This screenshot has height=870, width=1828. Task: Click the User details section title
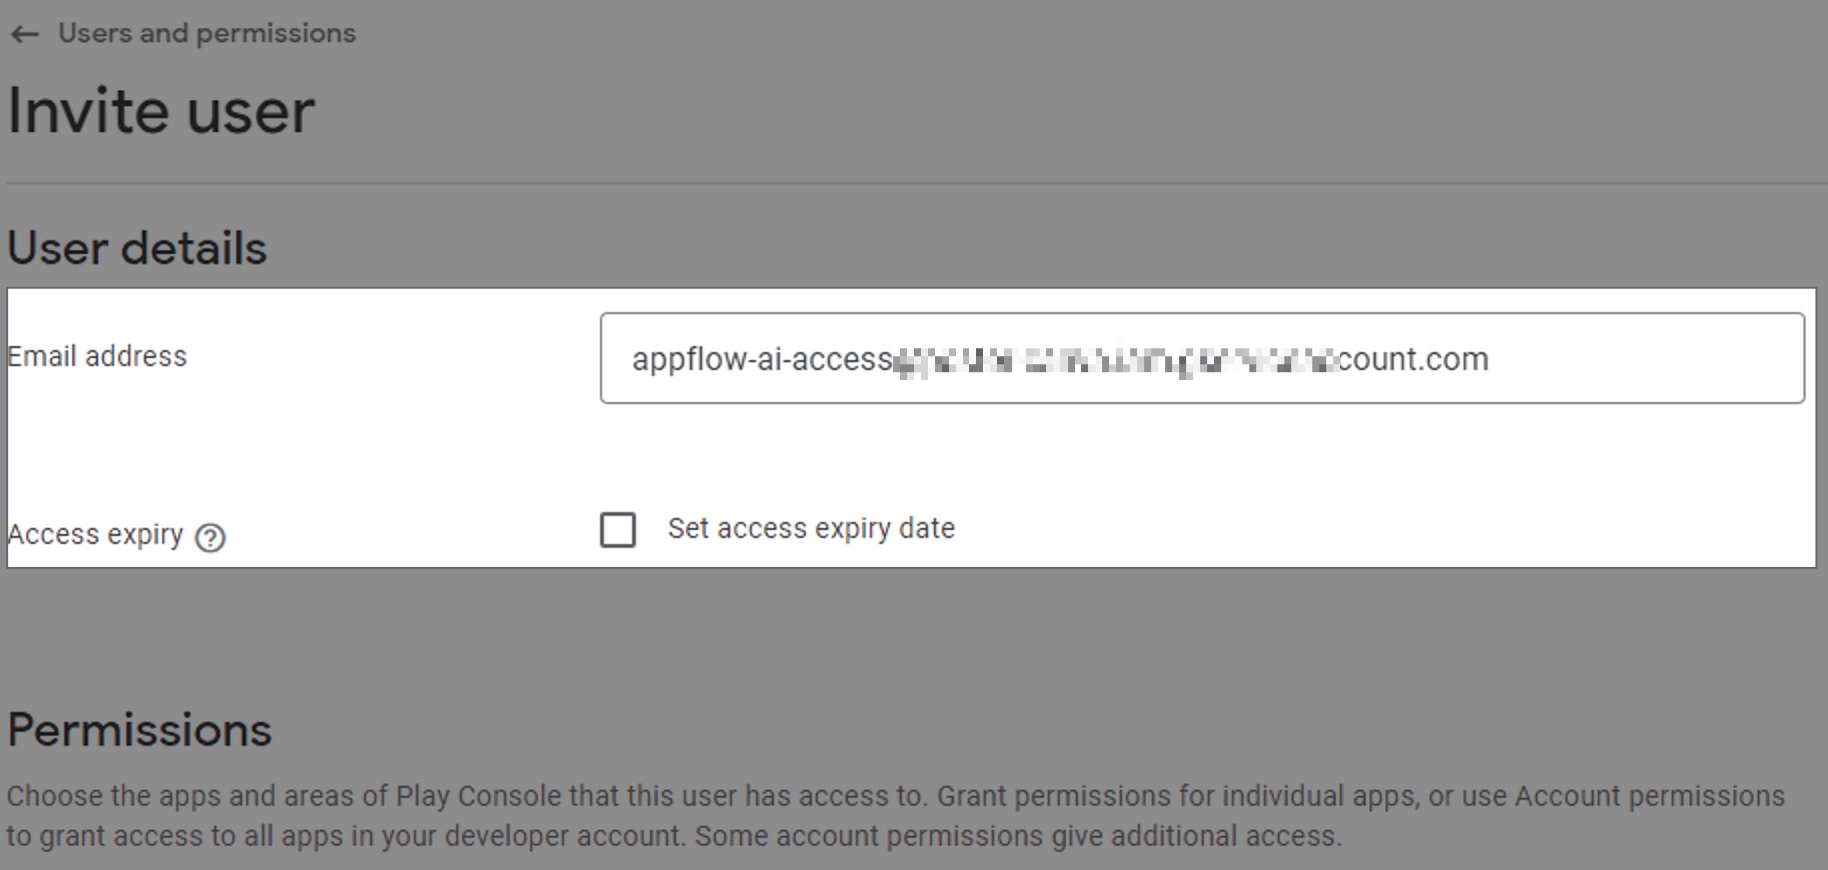[136, 248]
